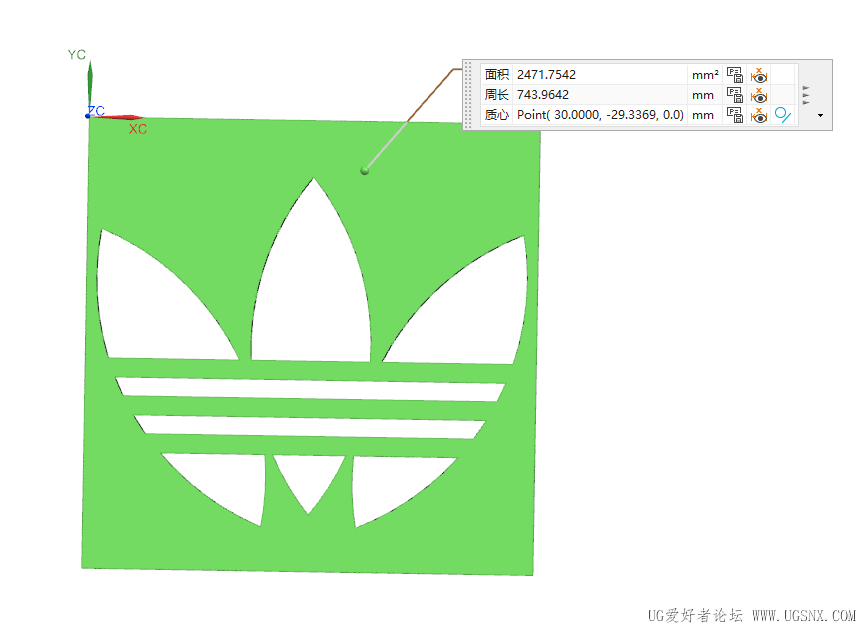861x628 pixels.
Task: Toggle the eye display icon for 周长
Action: click(x=759, y=94)
